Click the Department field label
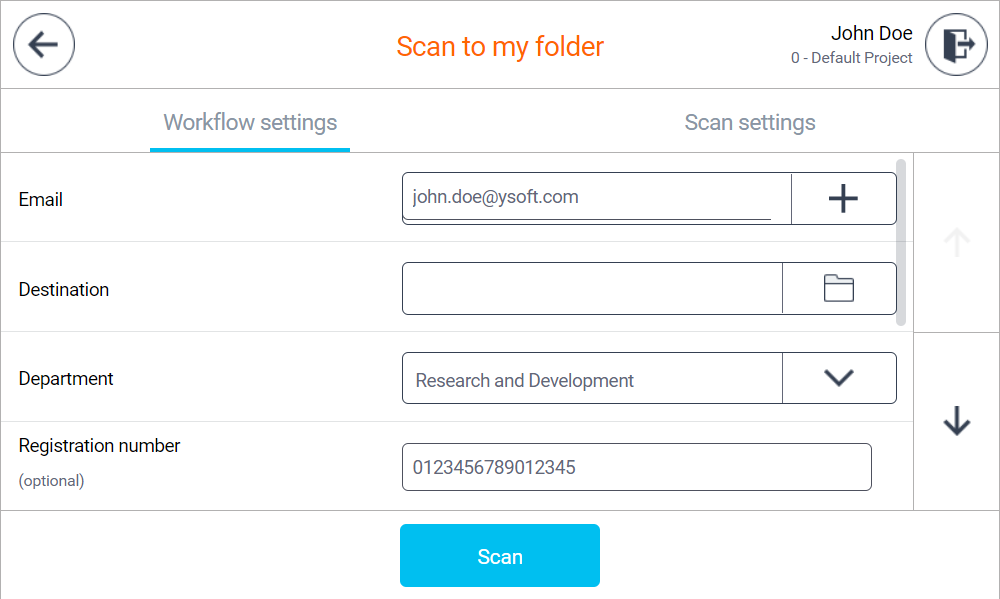1000x599 pixels. point(66,379)
